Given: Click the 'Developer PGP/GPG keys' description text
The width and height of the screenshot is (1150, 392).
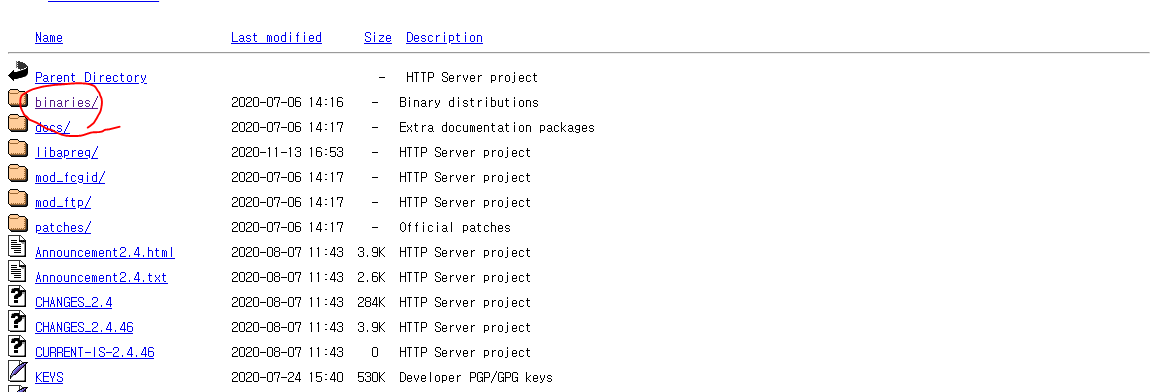Looking at the screenshot, I should tap(475, 377).
